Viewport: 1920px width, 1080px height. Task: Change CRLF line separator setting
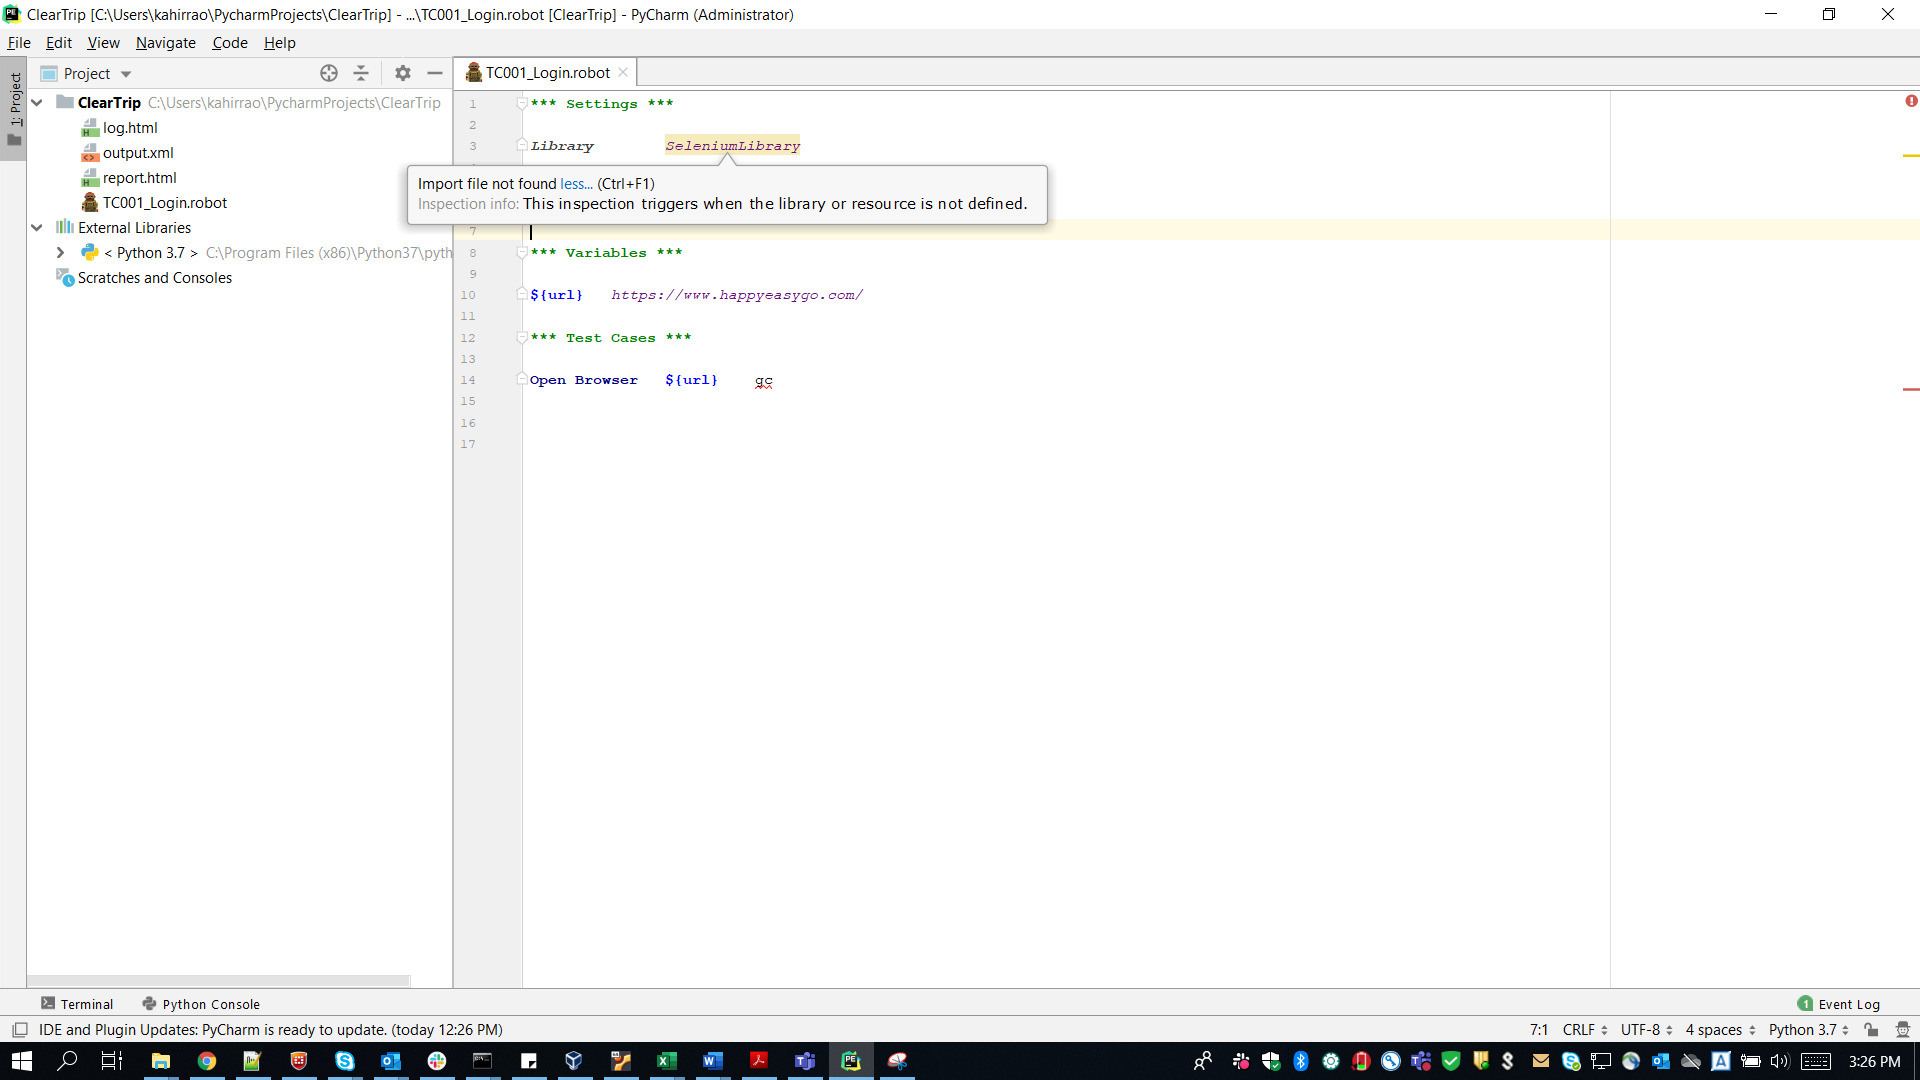click(1585, 1030)
